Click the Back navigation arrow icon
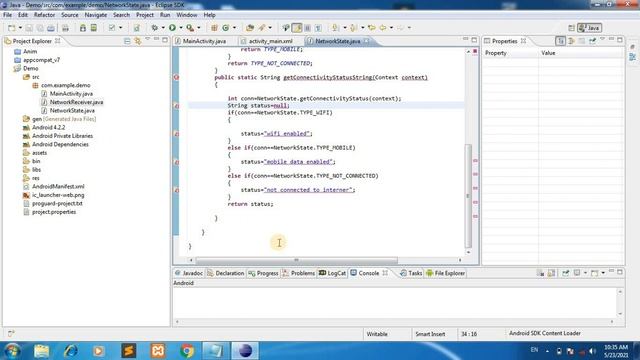This screenshot has width=640, height=360. pos(383,28)
